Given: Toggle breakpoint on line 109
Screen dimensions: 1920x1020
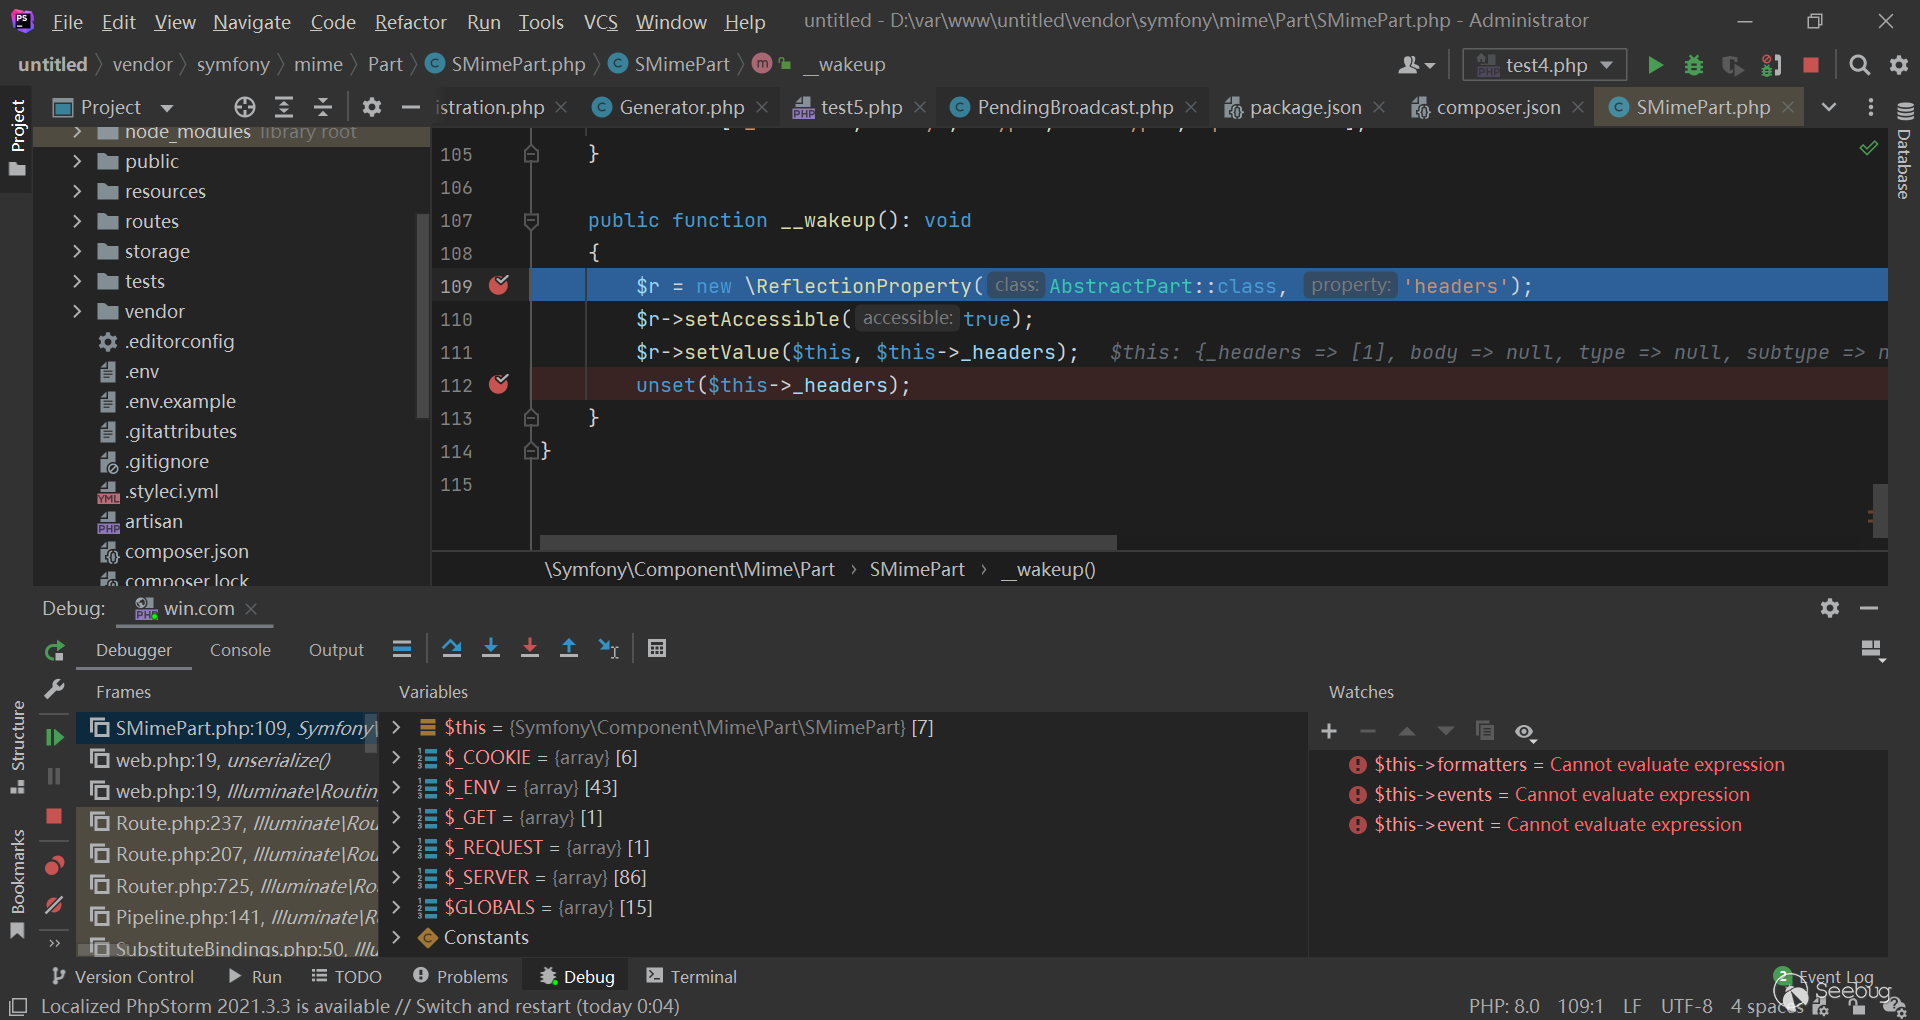Looking at the screenshot, I should [x=499, y=286].
